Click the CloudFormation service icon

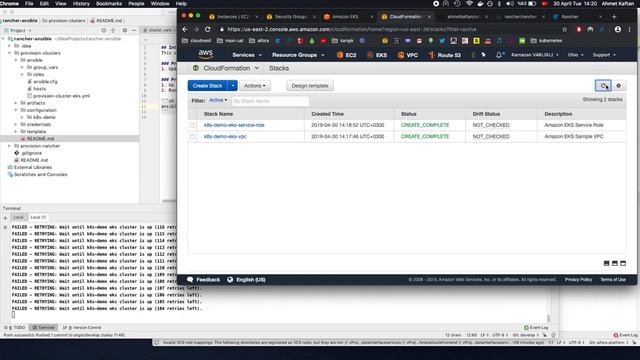(x=196, y=68)
